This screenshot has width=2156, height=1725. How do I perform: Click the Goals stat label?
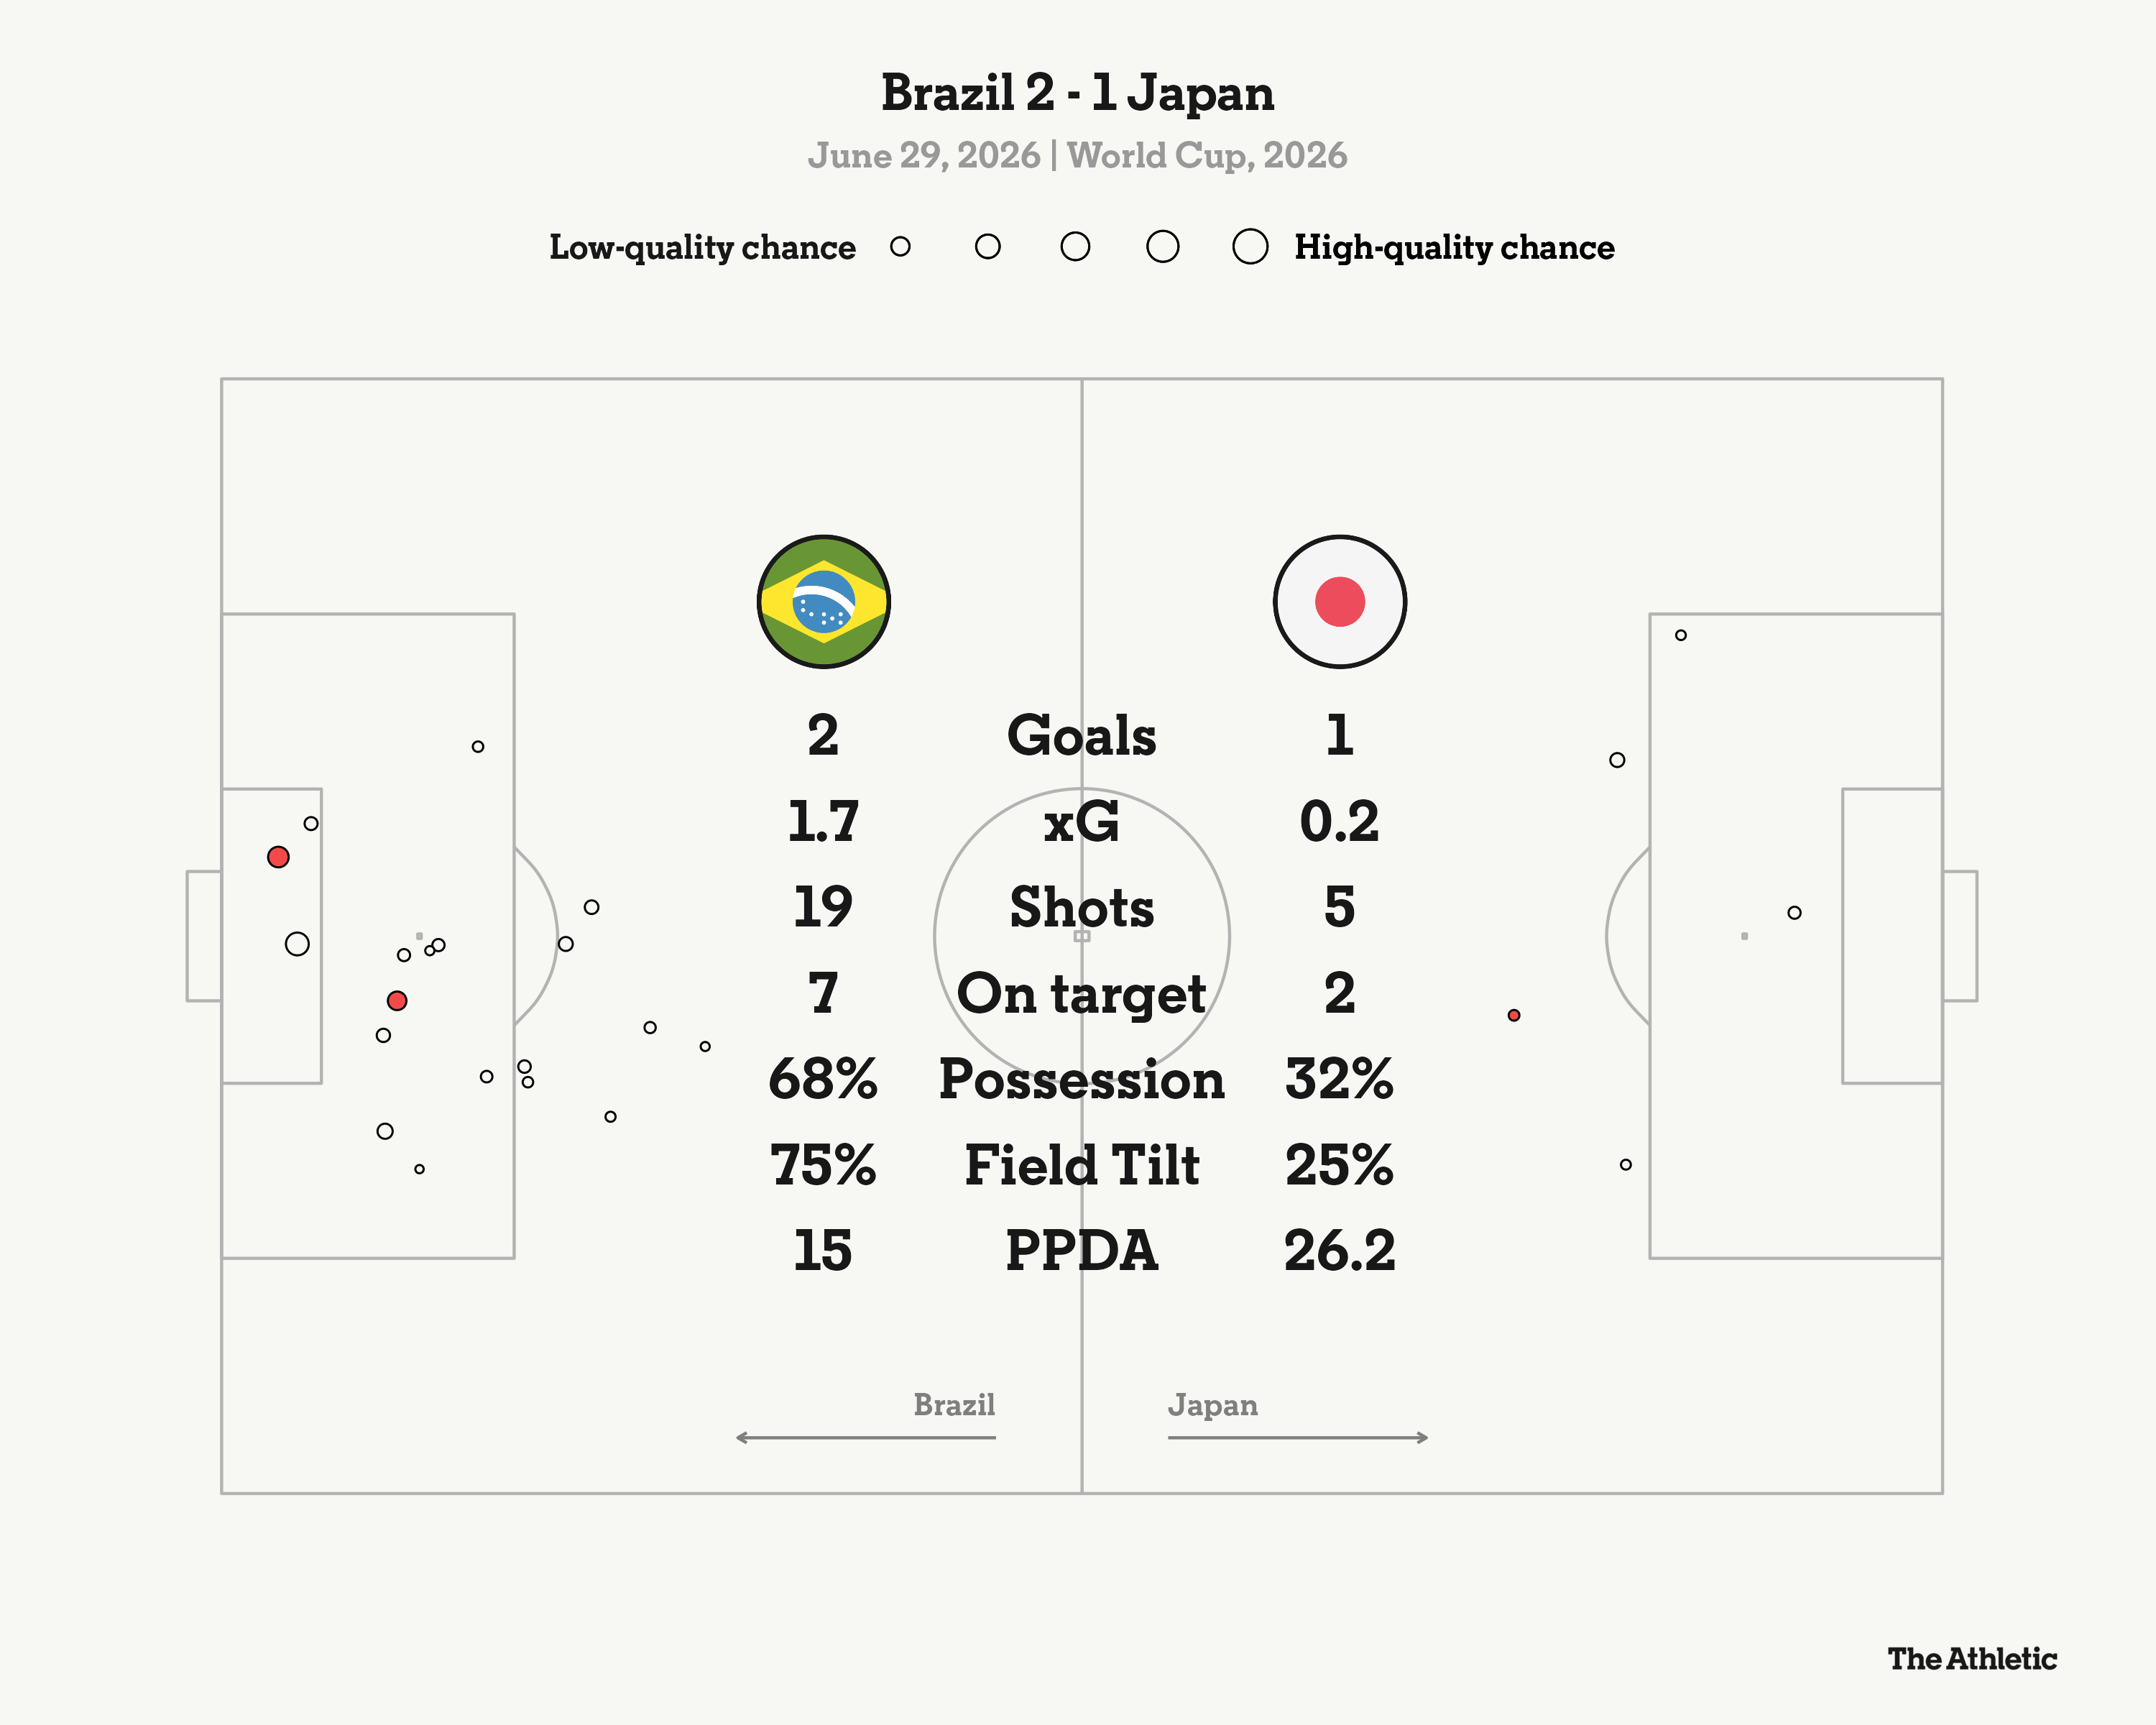pos(1082,736)
